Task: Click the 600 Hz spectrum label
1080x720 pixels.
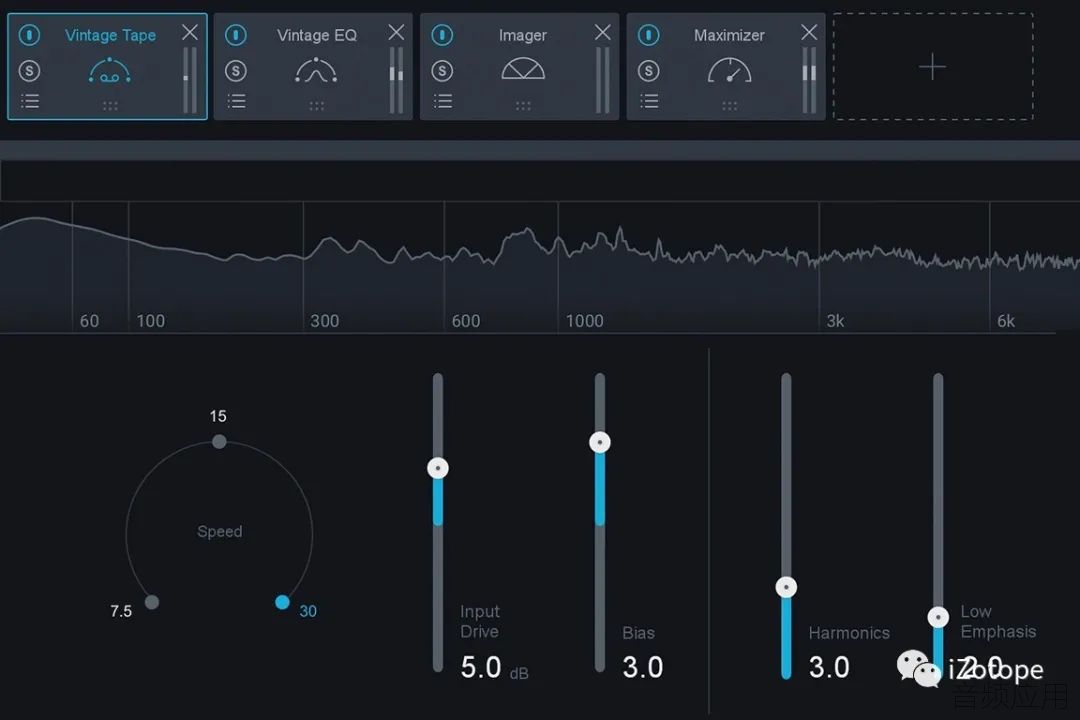Action: coord(466,320)
